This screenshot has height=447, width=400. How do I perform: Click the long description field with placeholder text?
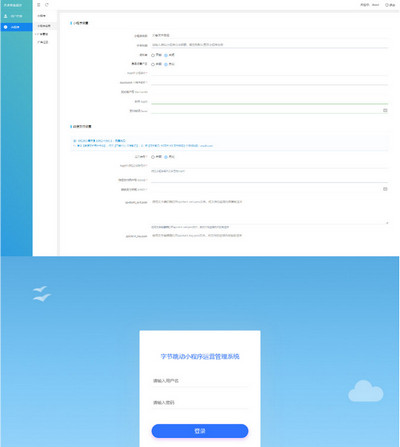[x=269, y=45]
